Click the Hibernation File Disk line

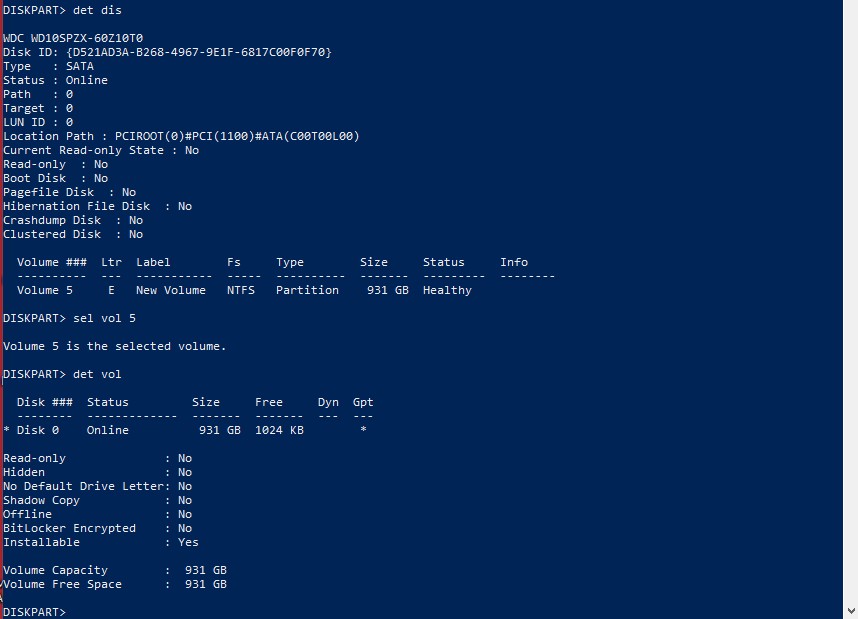pos(97,206)
